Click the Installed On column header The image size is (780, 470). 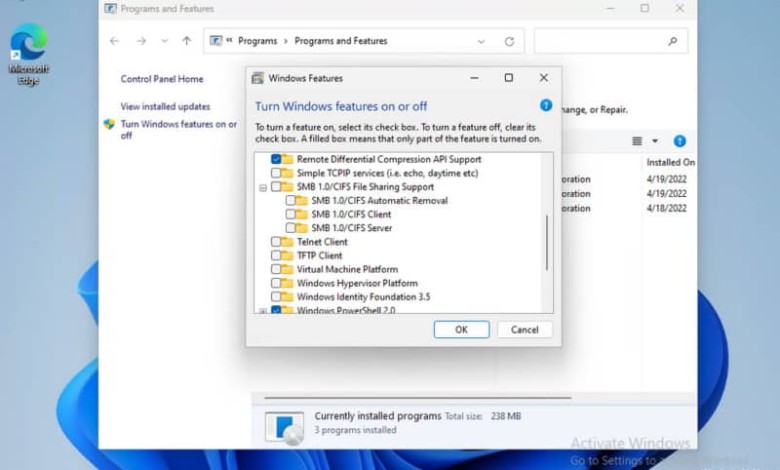tap(670, 162)
